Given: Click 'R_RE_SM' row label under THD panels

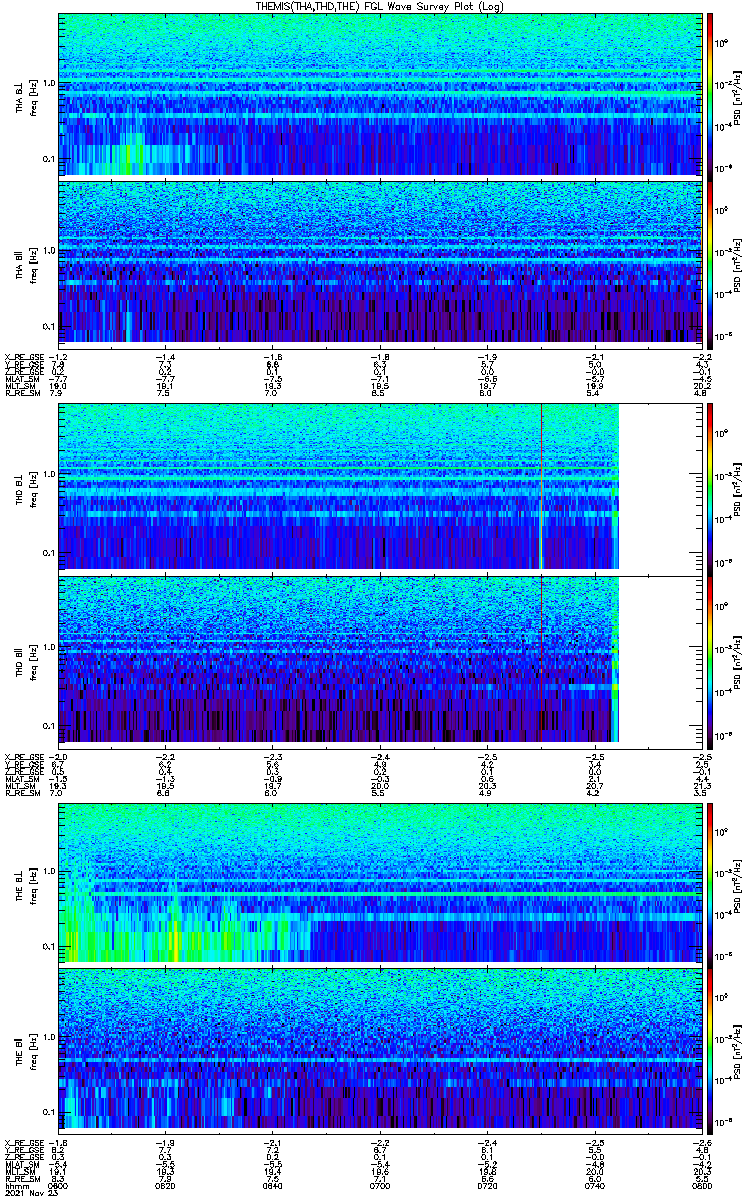Looking at the screenshot, I should click(21, 791).
